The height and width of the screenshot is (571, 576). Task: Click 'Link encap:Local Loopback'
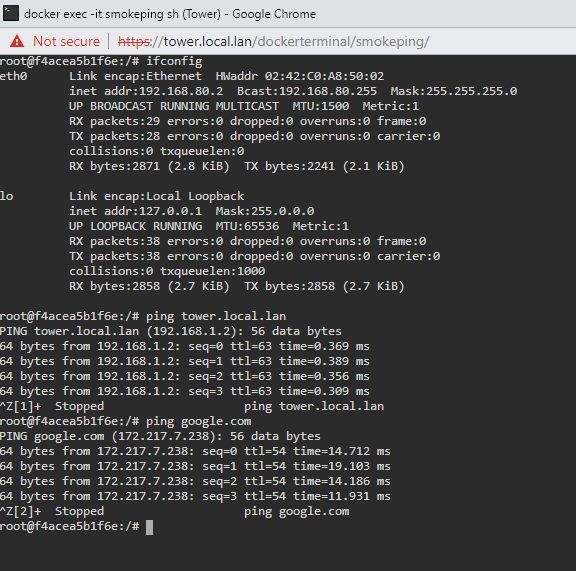tap(156, 196)
